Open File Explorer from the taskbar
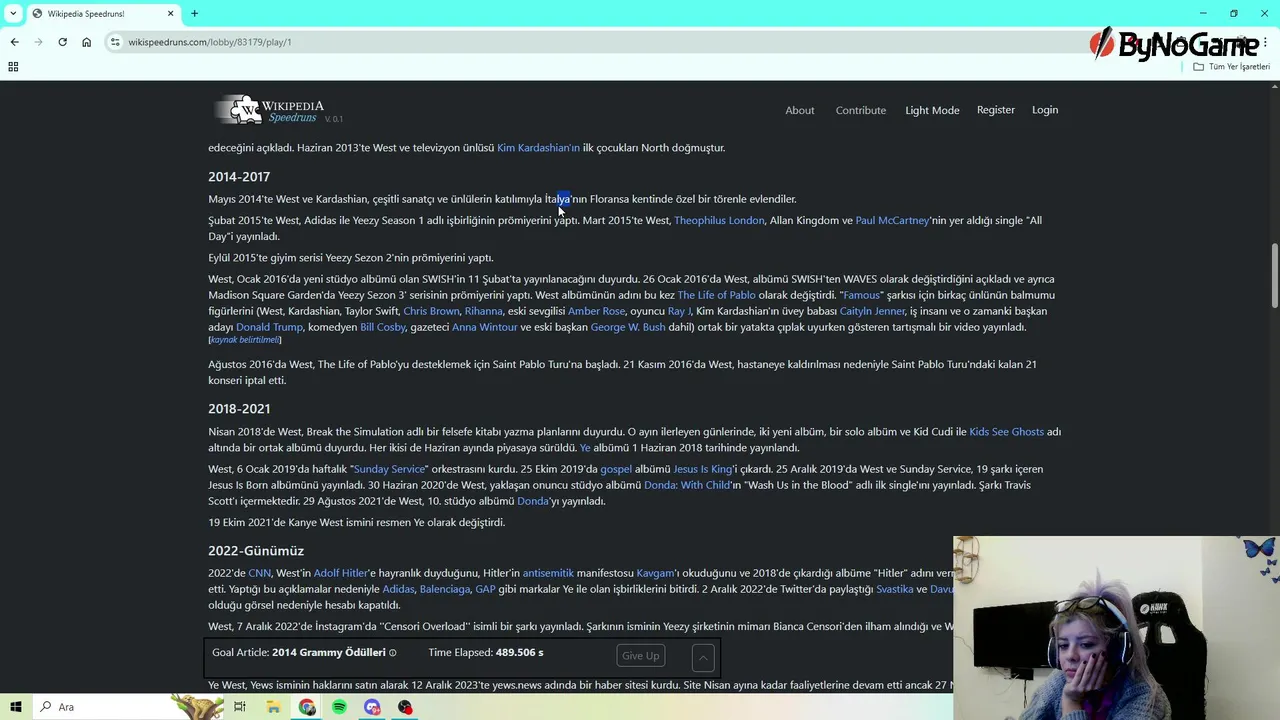Screen dimensions: 1280x720 (x=273, y=707)
